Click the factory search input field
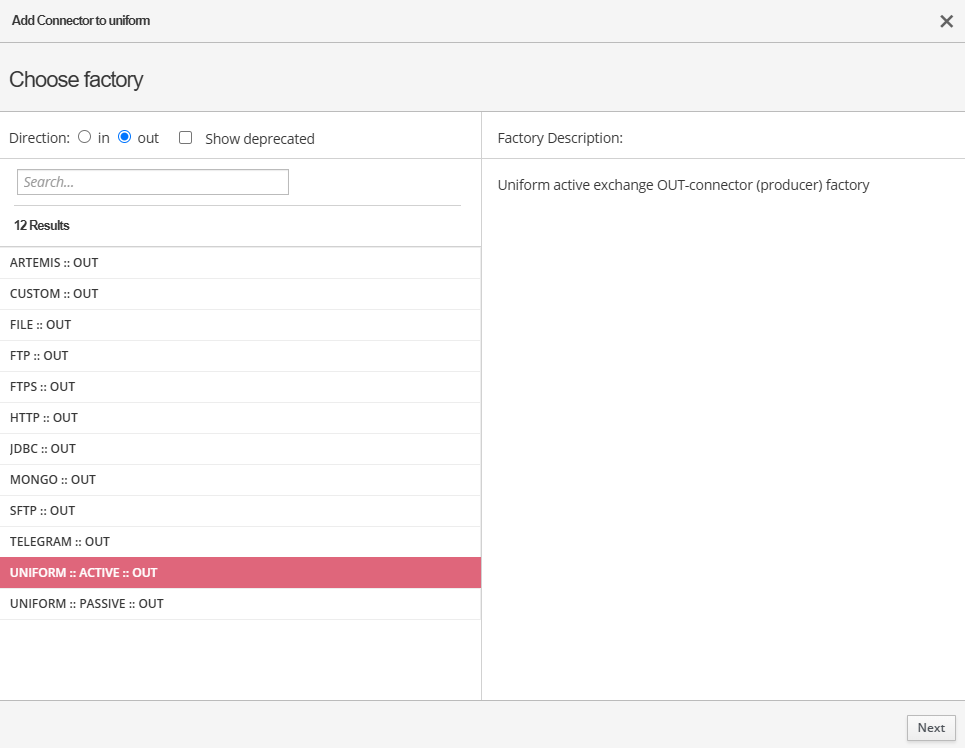965x748 pixels. (153, 182)
